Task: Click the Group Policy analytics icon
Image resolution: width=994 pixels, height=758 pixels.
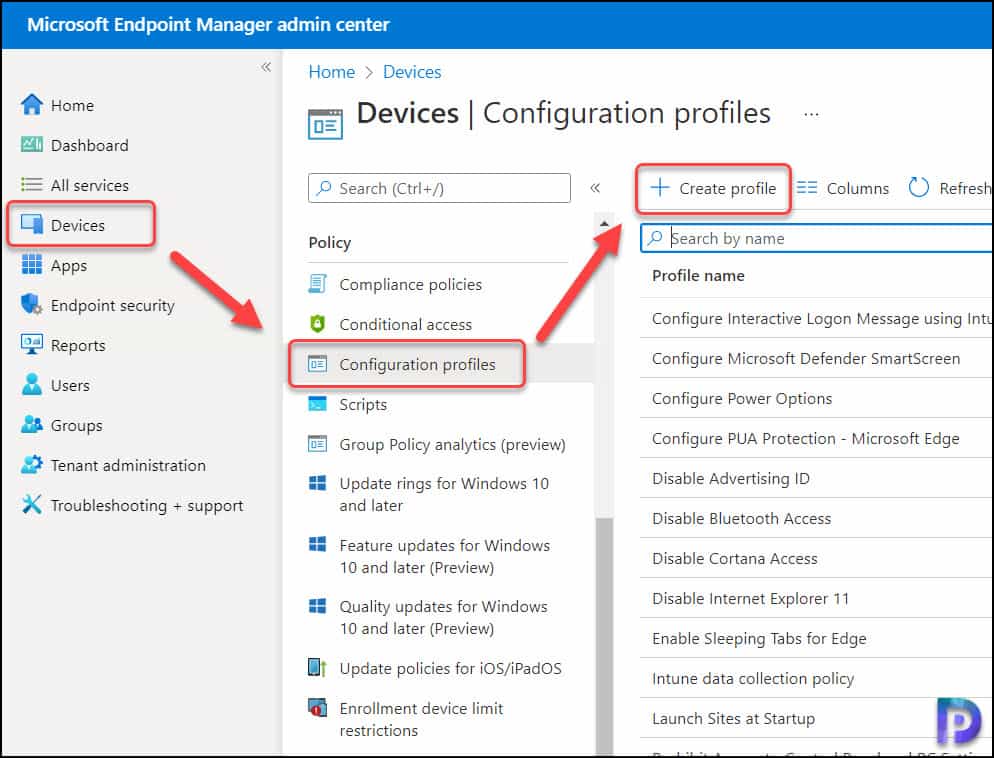Action: coord(318,444)
